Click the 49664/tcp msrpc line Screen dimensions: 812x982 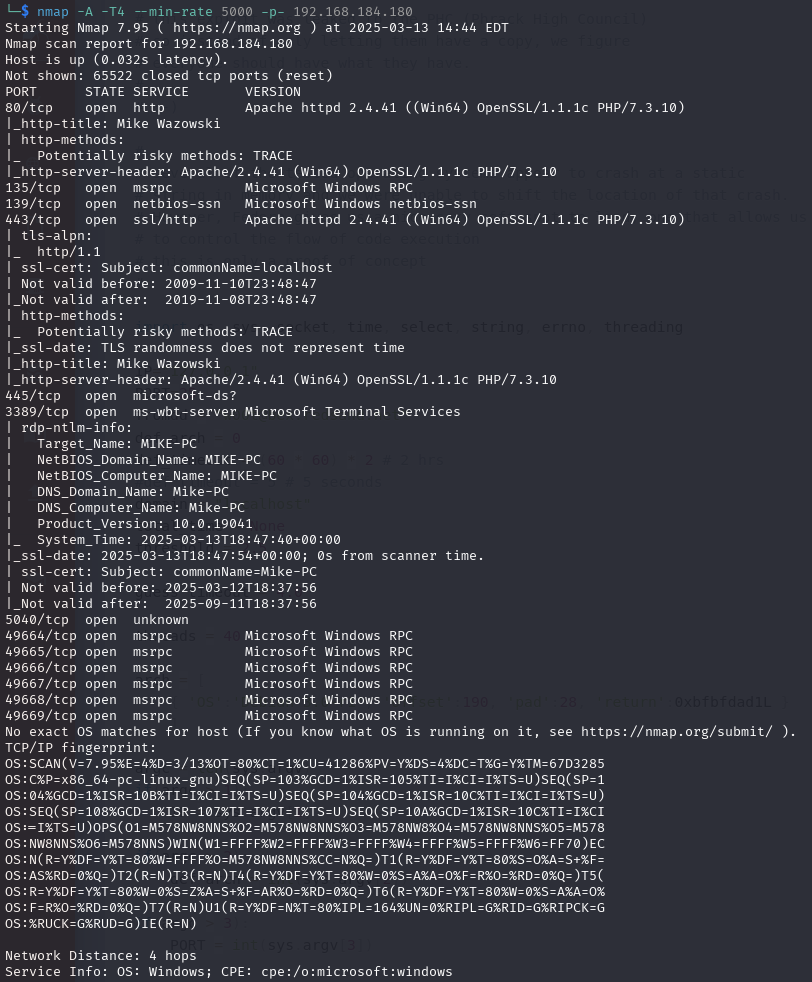pos(209,636)
